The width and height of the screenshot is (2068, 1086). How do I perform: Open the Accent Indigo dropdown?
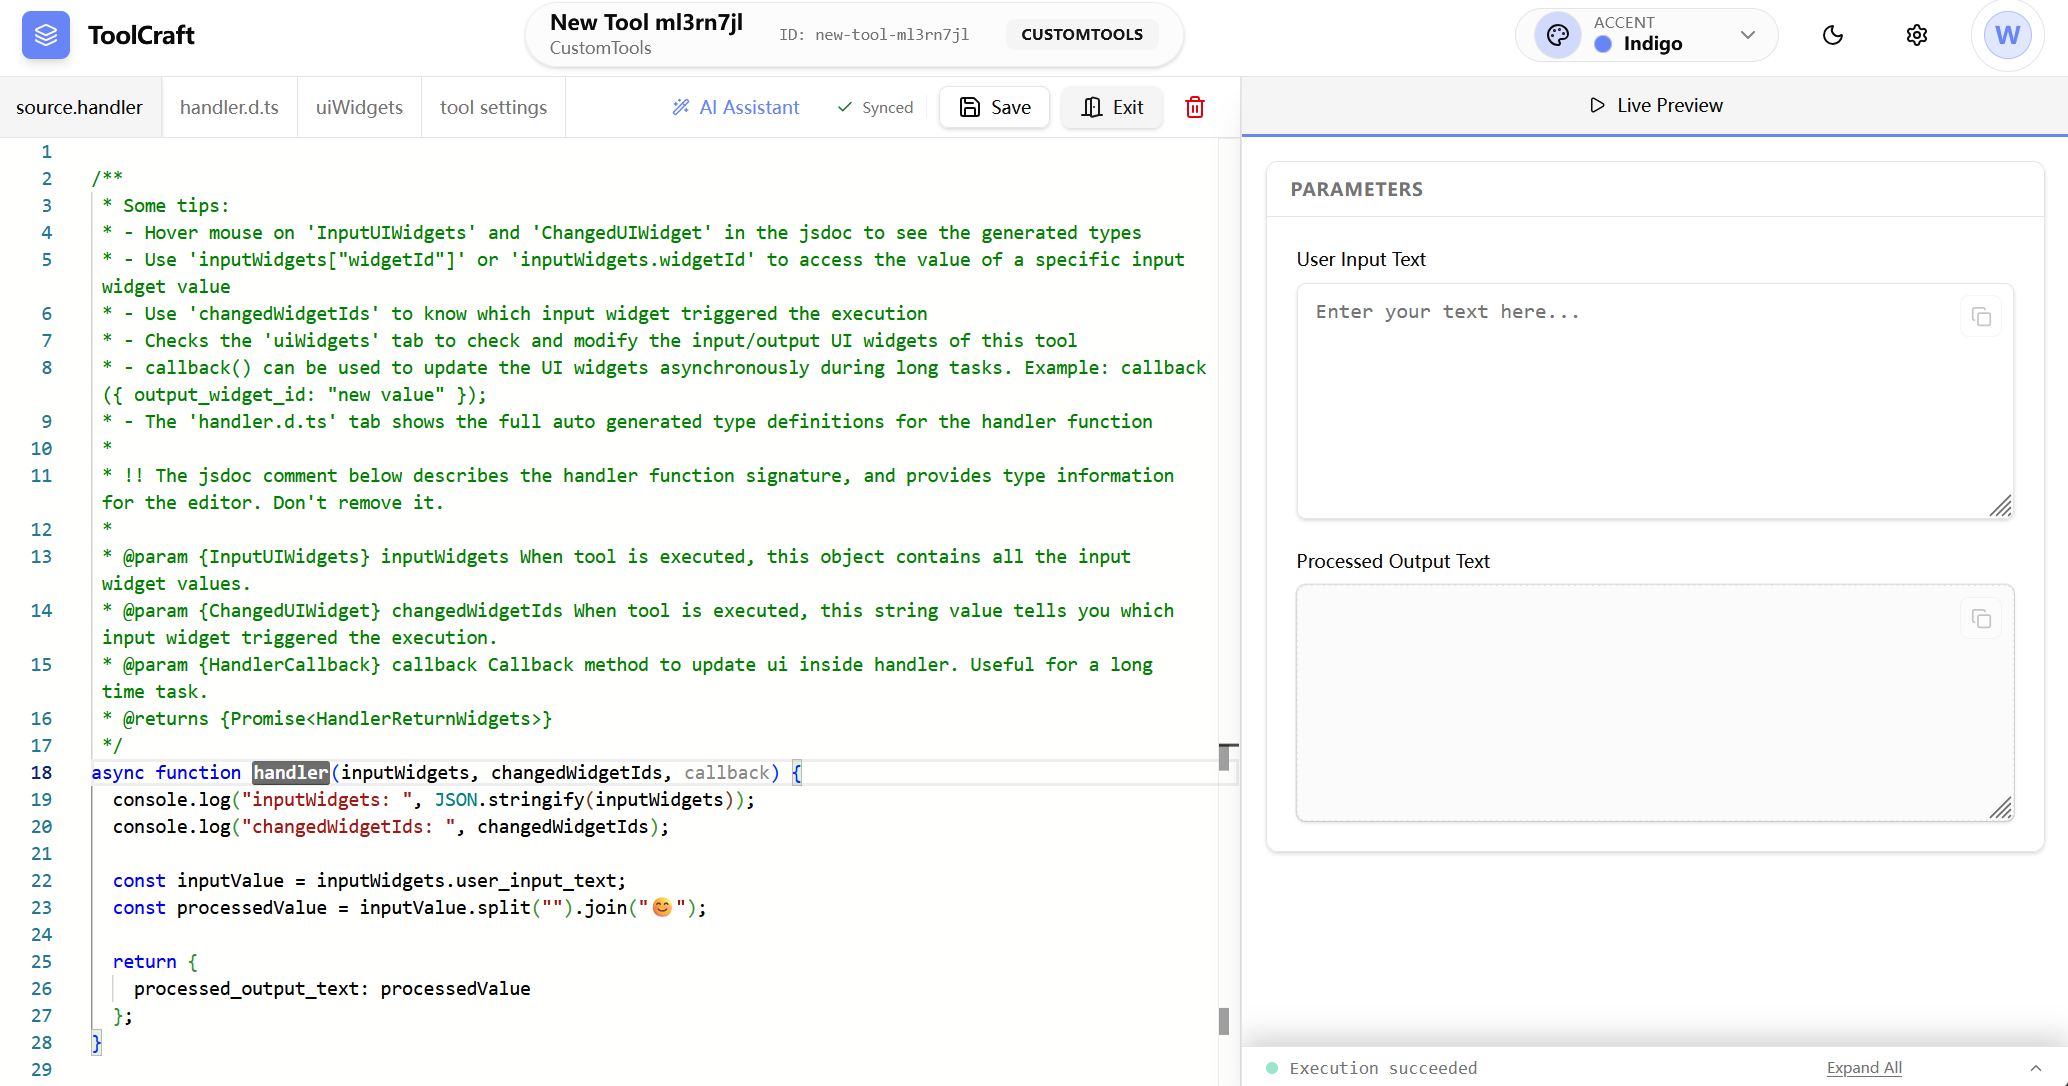pos(1747,34)
